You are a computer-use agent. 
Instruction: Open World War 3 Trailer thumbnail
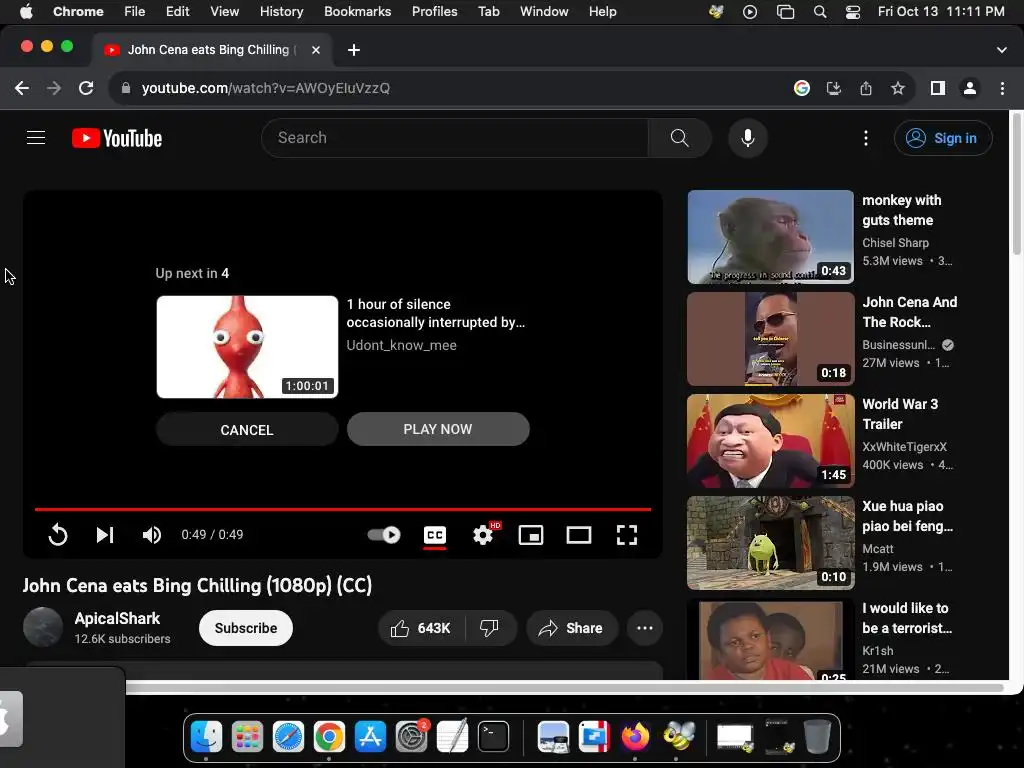click(x=771, y=441)
